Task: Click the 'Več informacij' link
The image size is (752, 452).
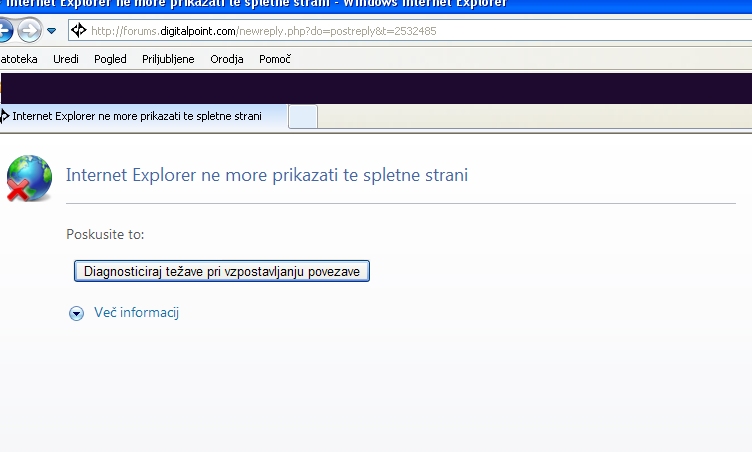Action: 137,312
